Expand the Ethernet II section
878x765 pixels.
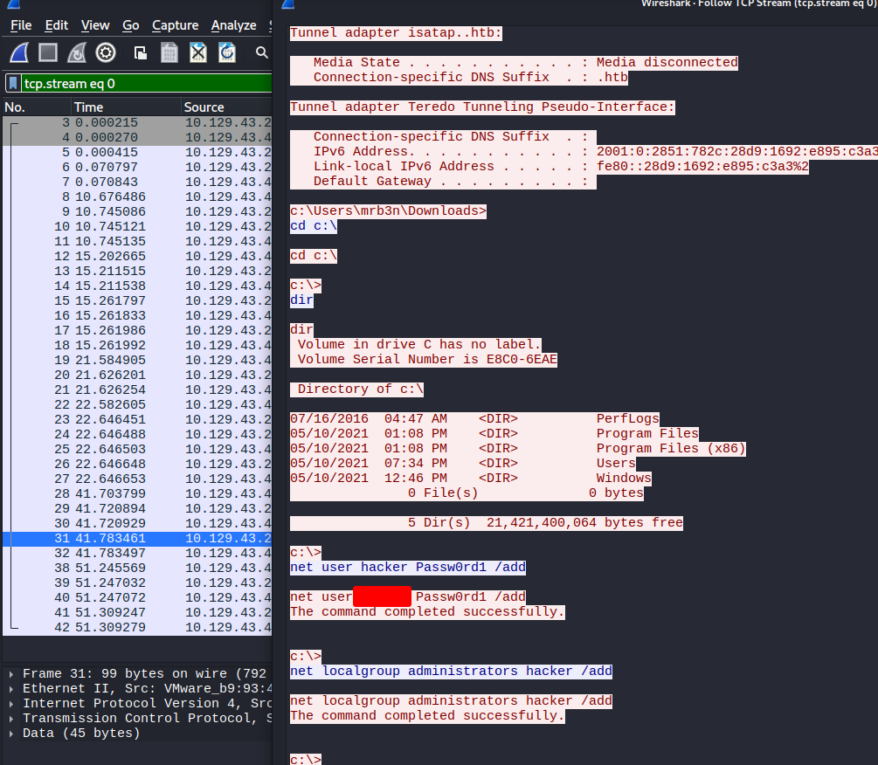[x=12, y=689]
